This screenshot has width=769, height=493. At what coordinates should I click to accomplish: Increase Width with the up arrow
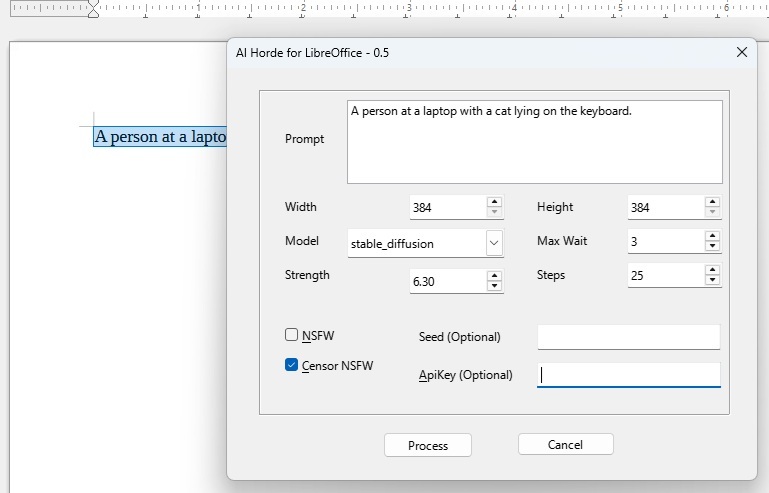(494, 202)
